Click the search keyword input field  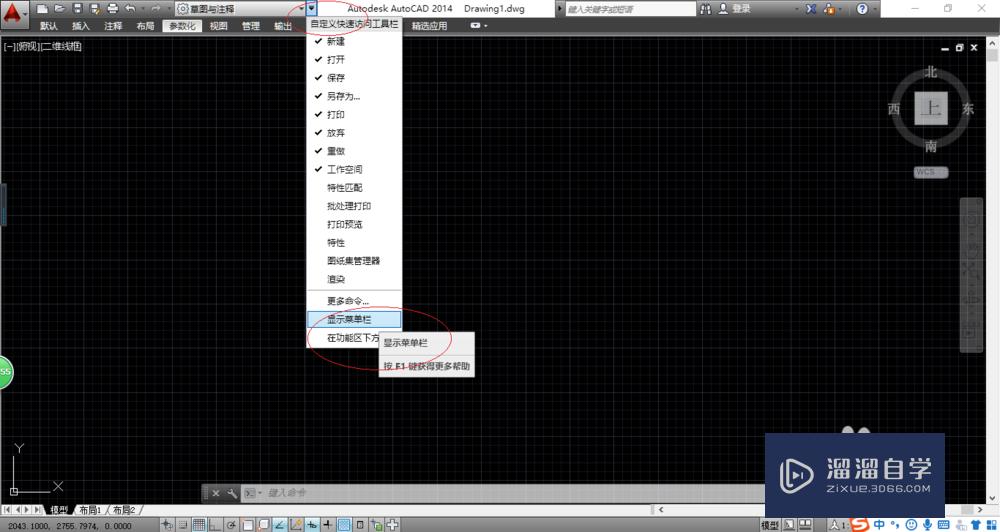[x=630, y=9]
